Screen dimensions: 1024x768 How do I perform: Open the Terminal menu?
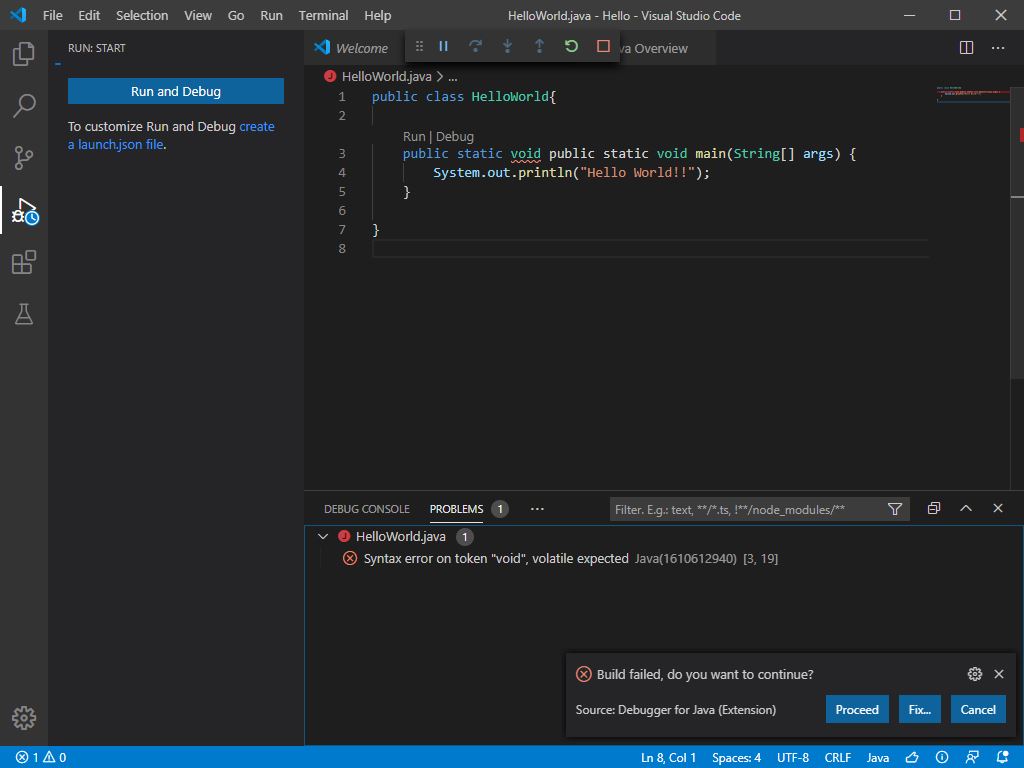323,15
